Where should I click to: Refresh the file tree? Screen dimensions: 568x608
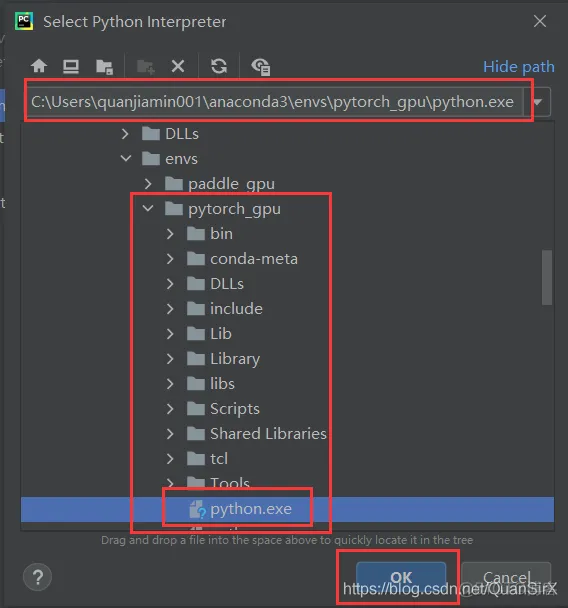219,66
